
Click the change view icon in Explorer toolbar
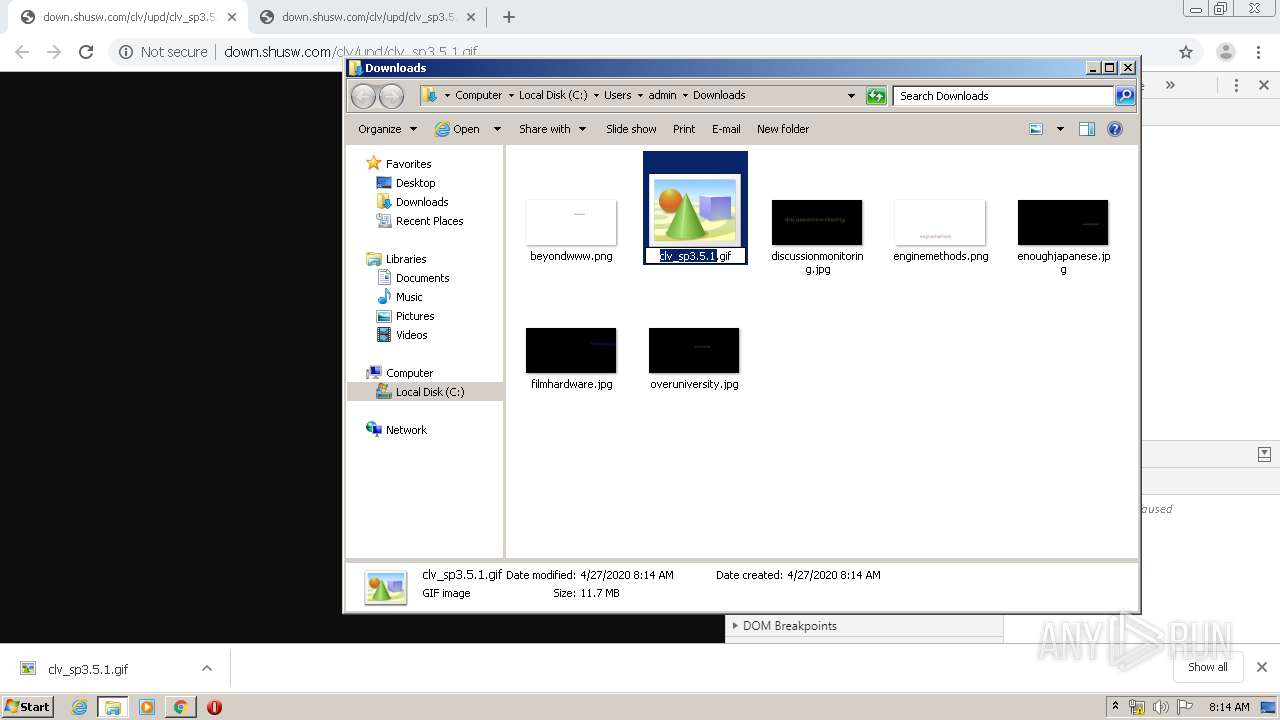pos(1036,129)
